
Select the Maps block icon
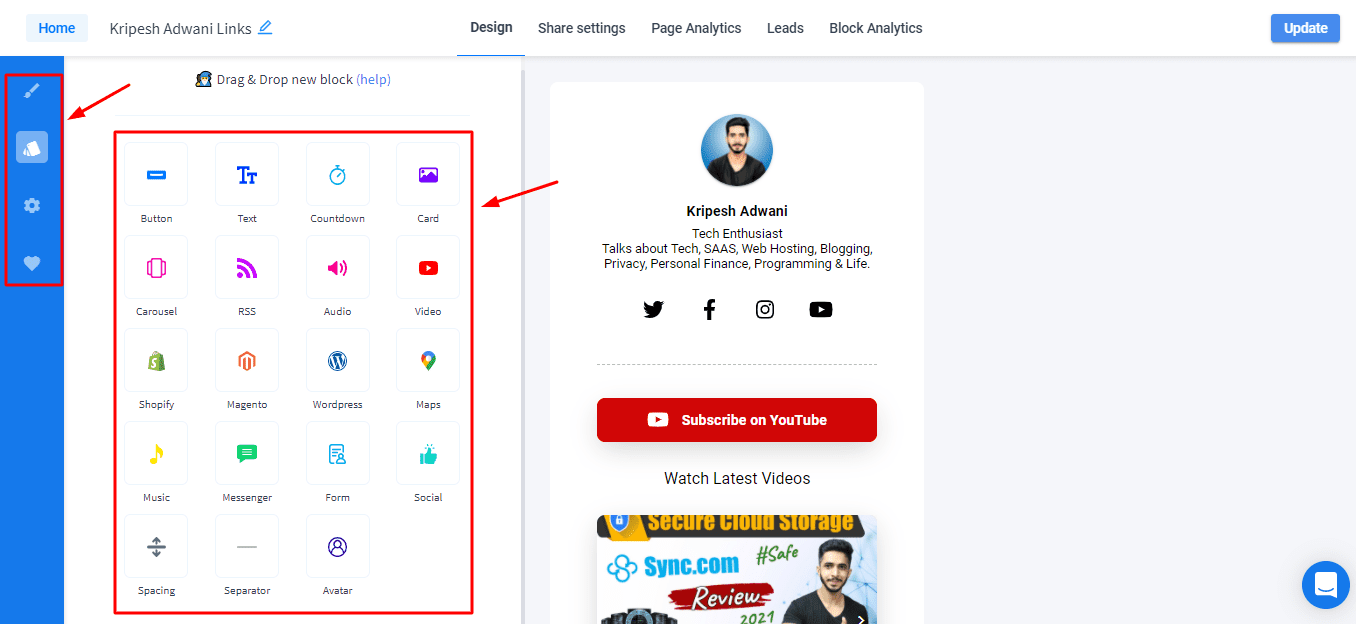[x=428, y=361]
